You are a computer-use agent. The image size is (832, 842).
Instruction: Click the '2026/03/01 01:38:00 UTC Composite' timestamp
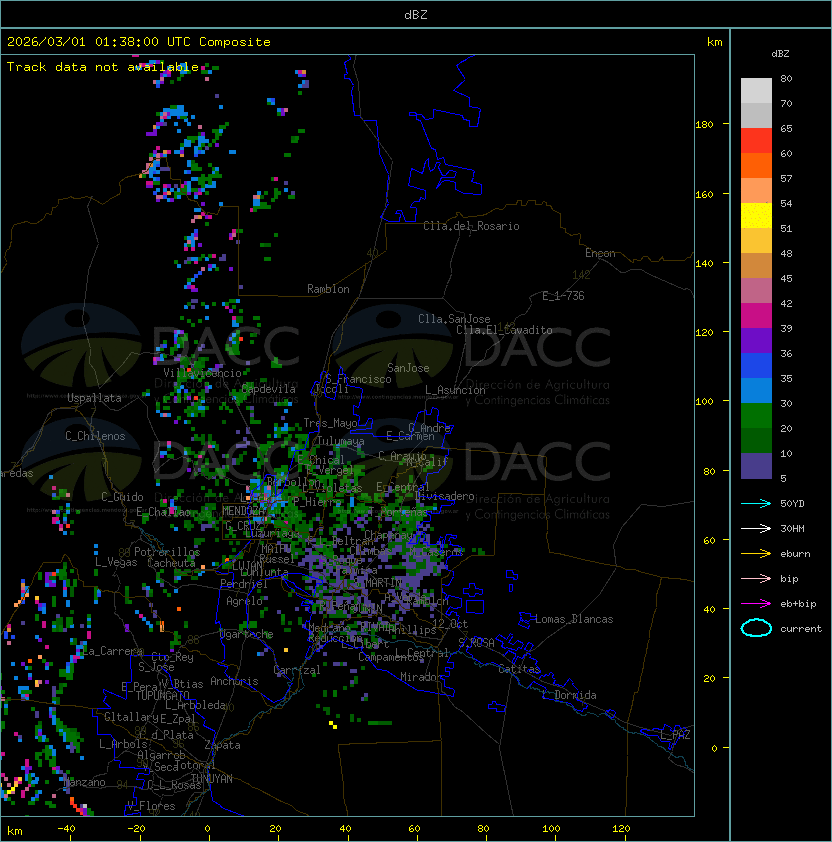pyautogui.click(x=139, y=42)
